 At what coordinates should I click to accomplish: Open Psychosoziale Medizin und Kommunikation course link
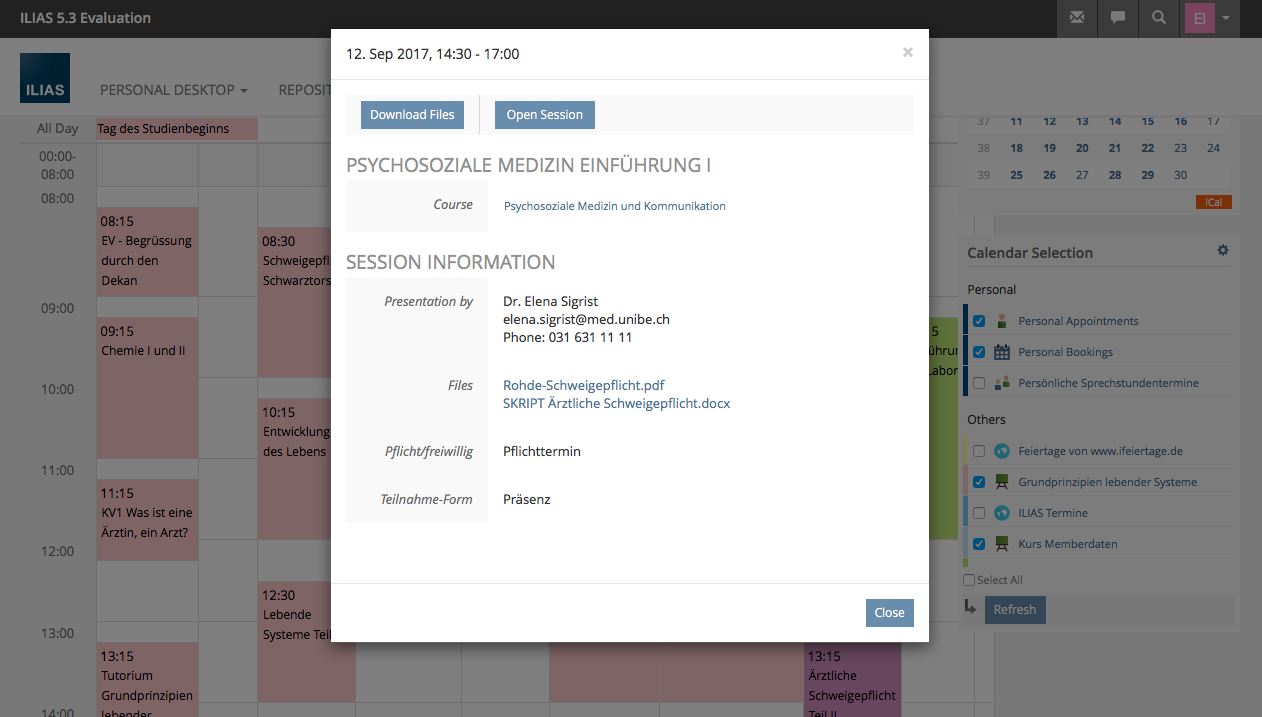coord(614,206)
